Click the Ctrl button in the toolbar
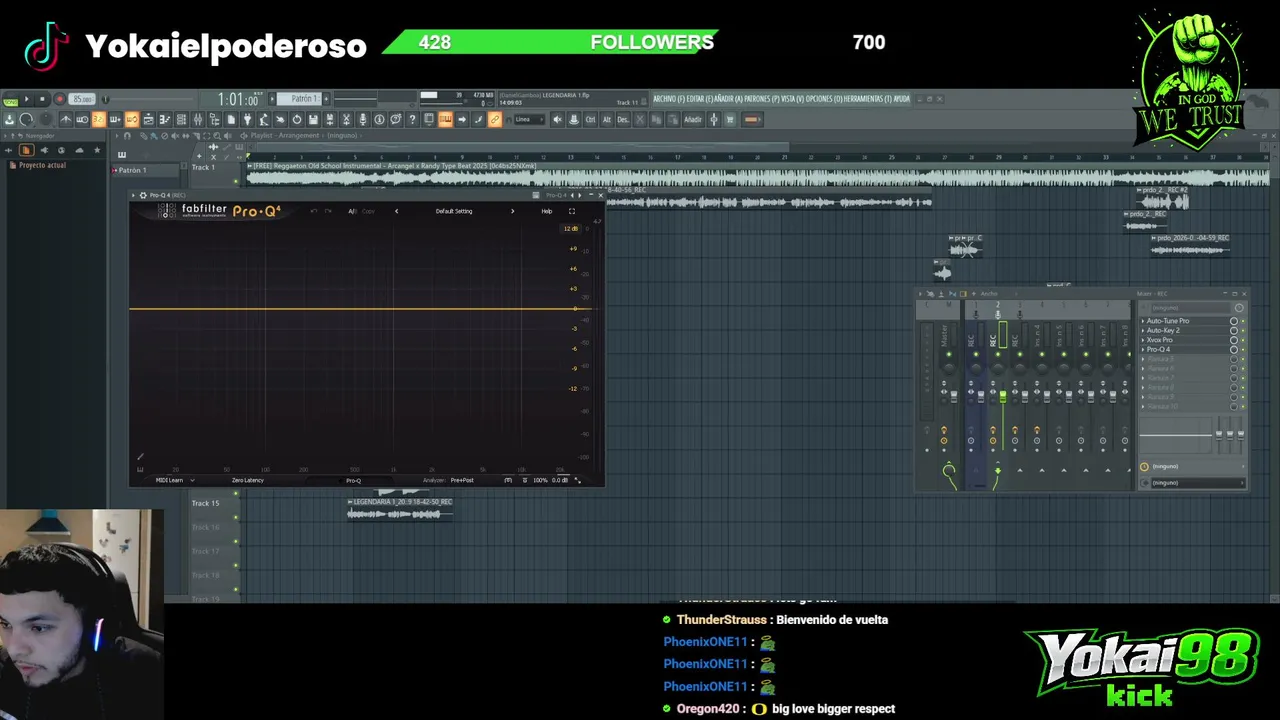 590,119
